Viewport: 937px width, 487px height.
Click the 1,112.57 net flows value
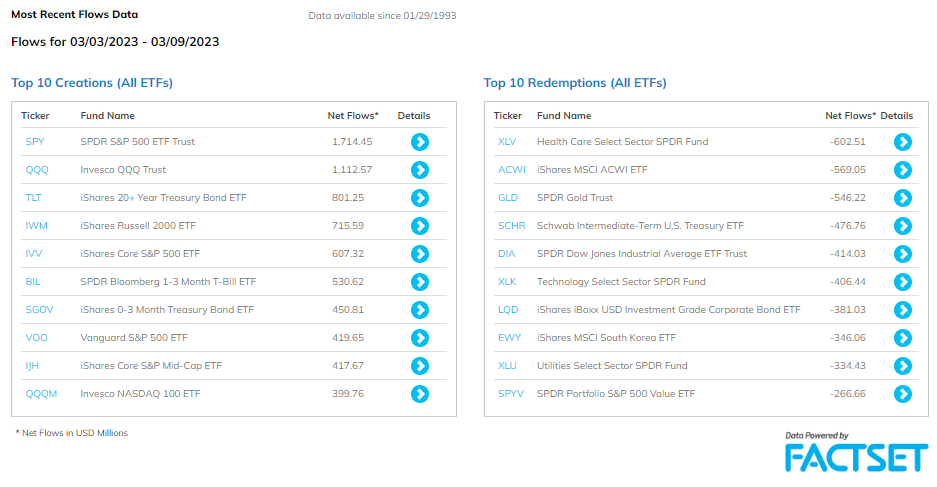pos(352,170)
